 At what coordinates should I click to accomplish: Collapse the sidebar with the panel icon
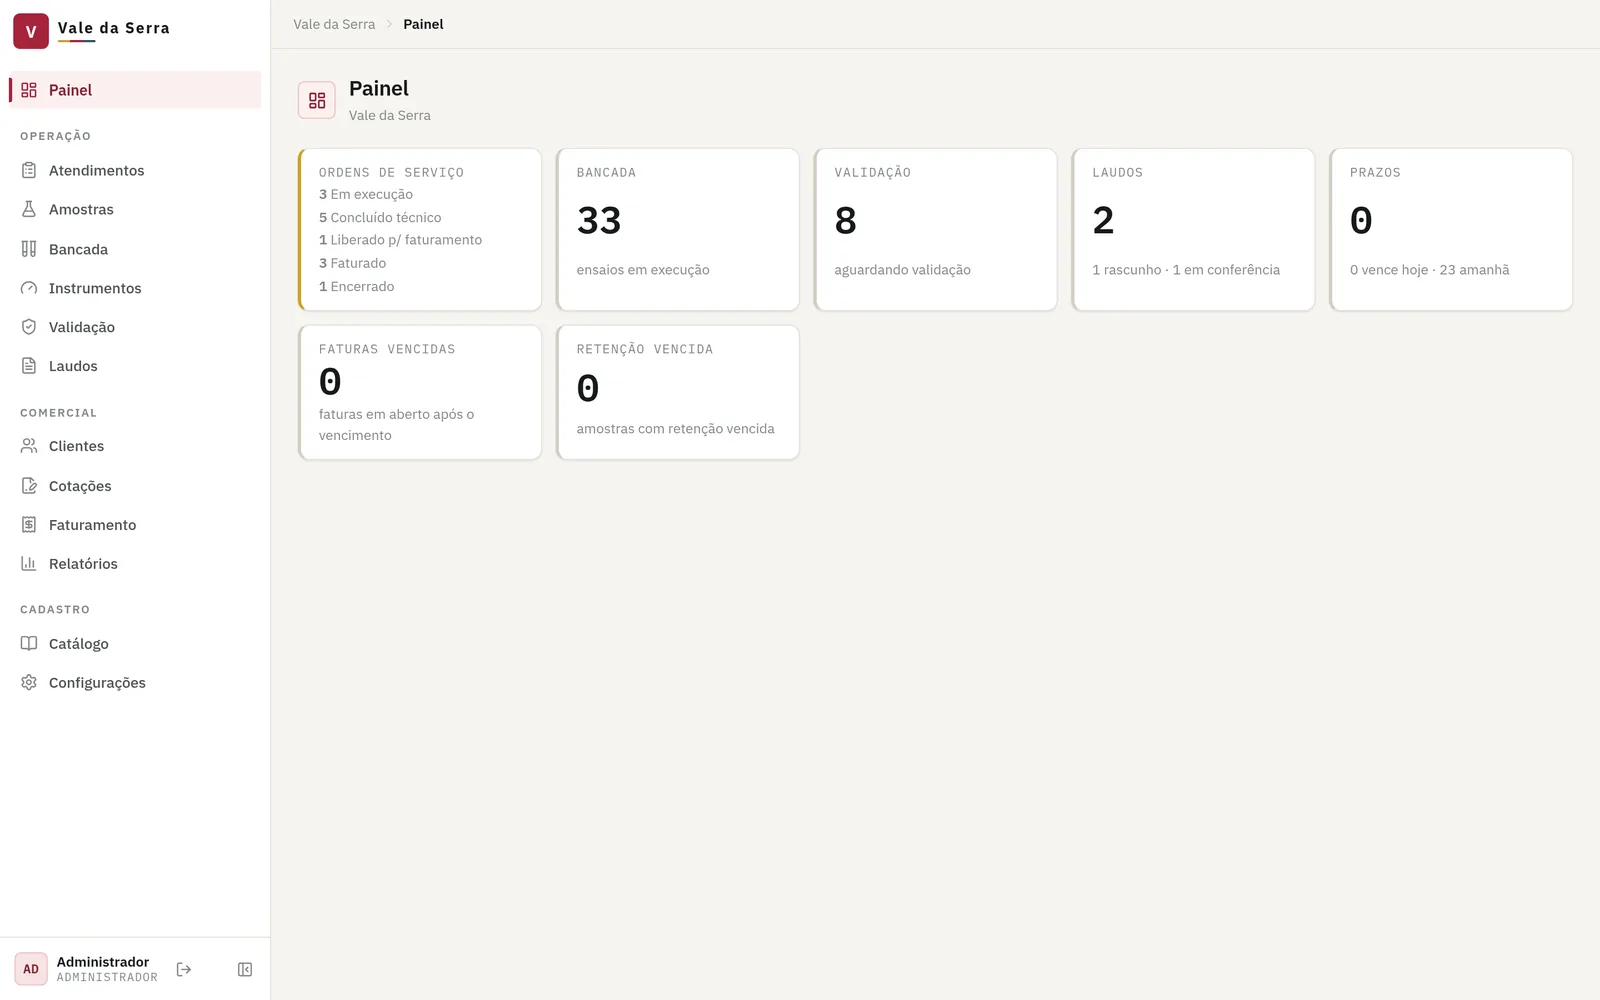pyautogui.click(x=245, y=969)
